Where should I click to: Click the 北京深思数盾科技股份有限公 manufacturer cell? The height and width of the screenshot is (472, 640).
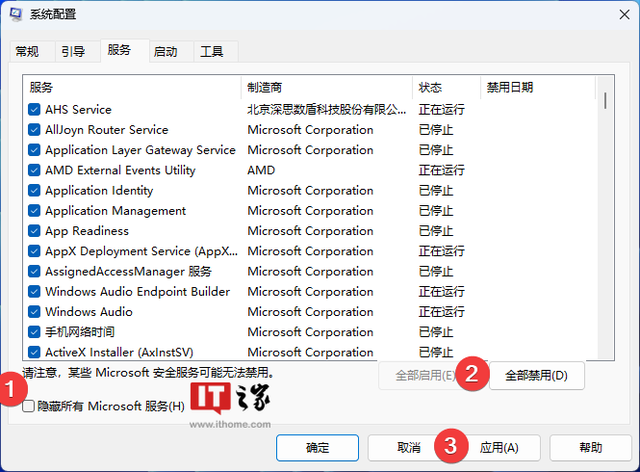click(x=327, y=109)
